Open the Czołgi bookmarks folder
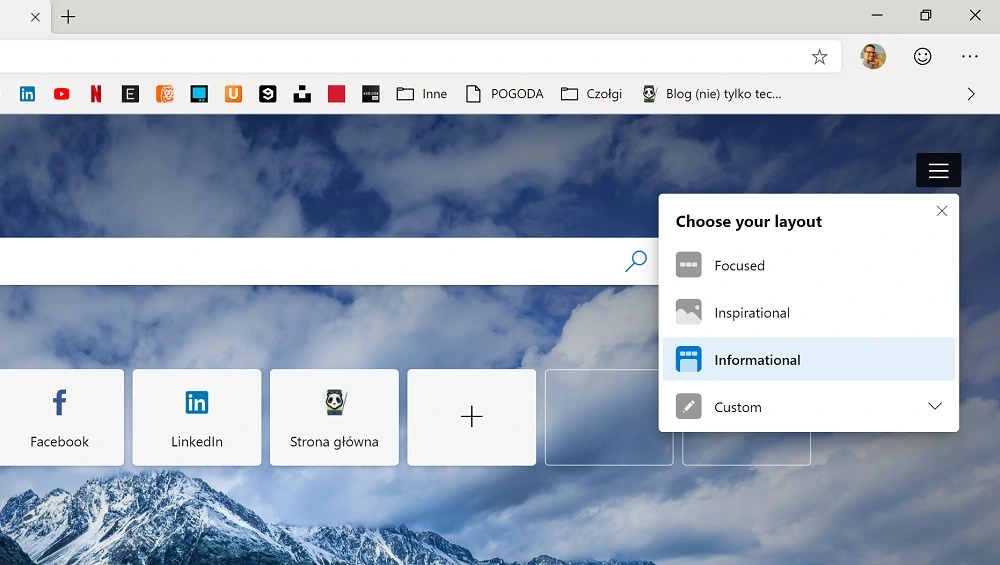The width and height of the screenshot is (1000, 565). 591,94
